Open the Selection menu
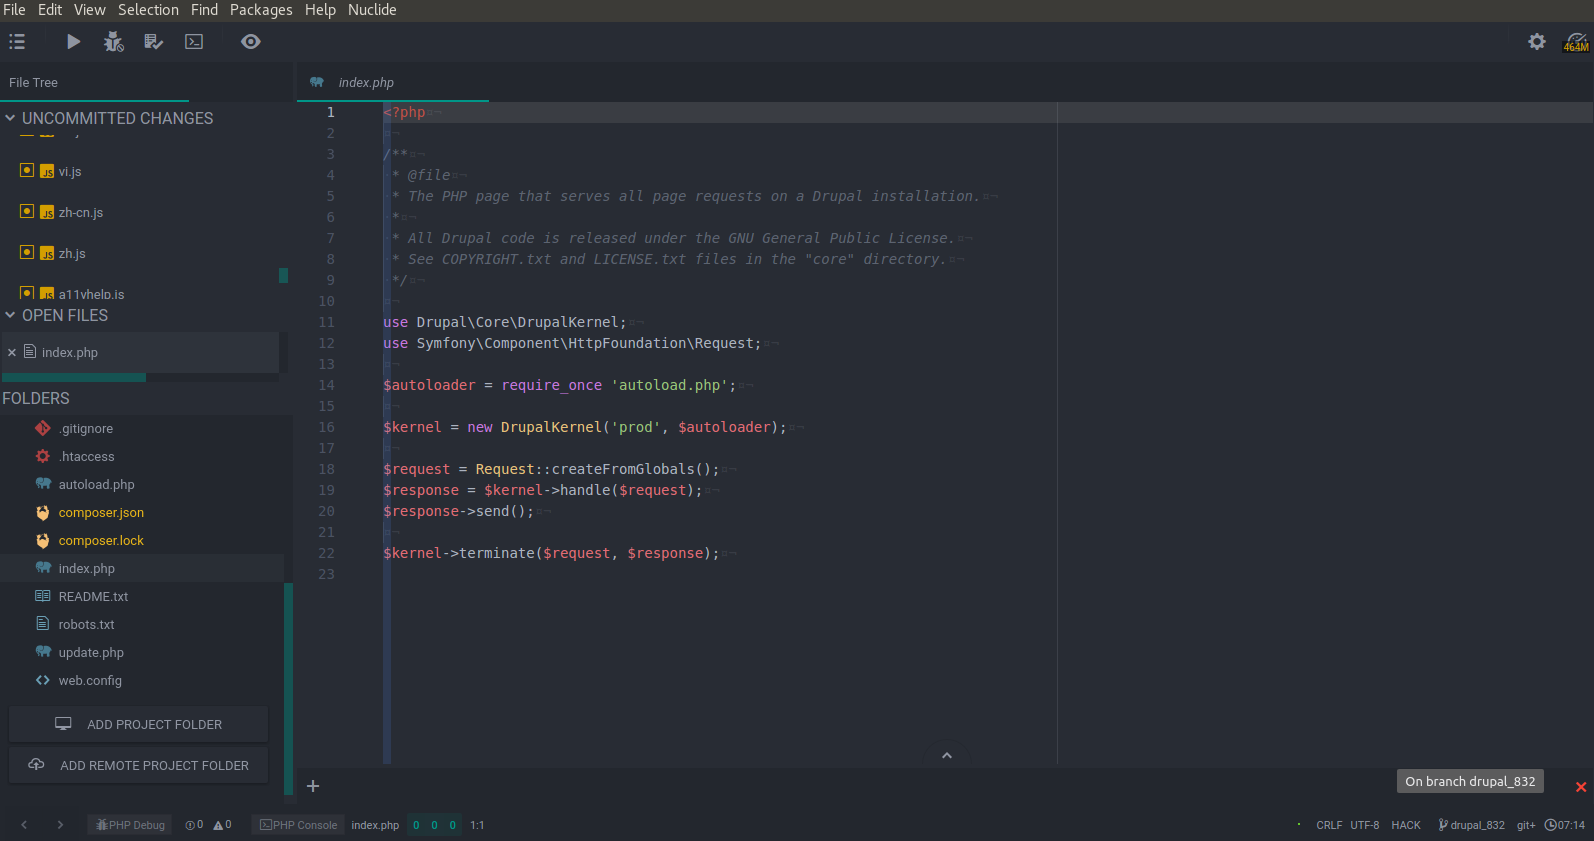Image resolution: width=1594 pixels, height=841 pixels. [x=148, y=10]
